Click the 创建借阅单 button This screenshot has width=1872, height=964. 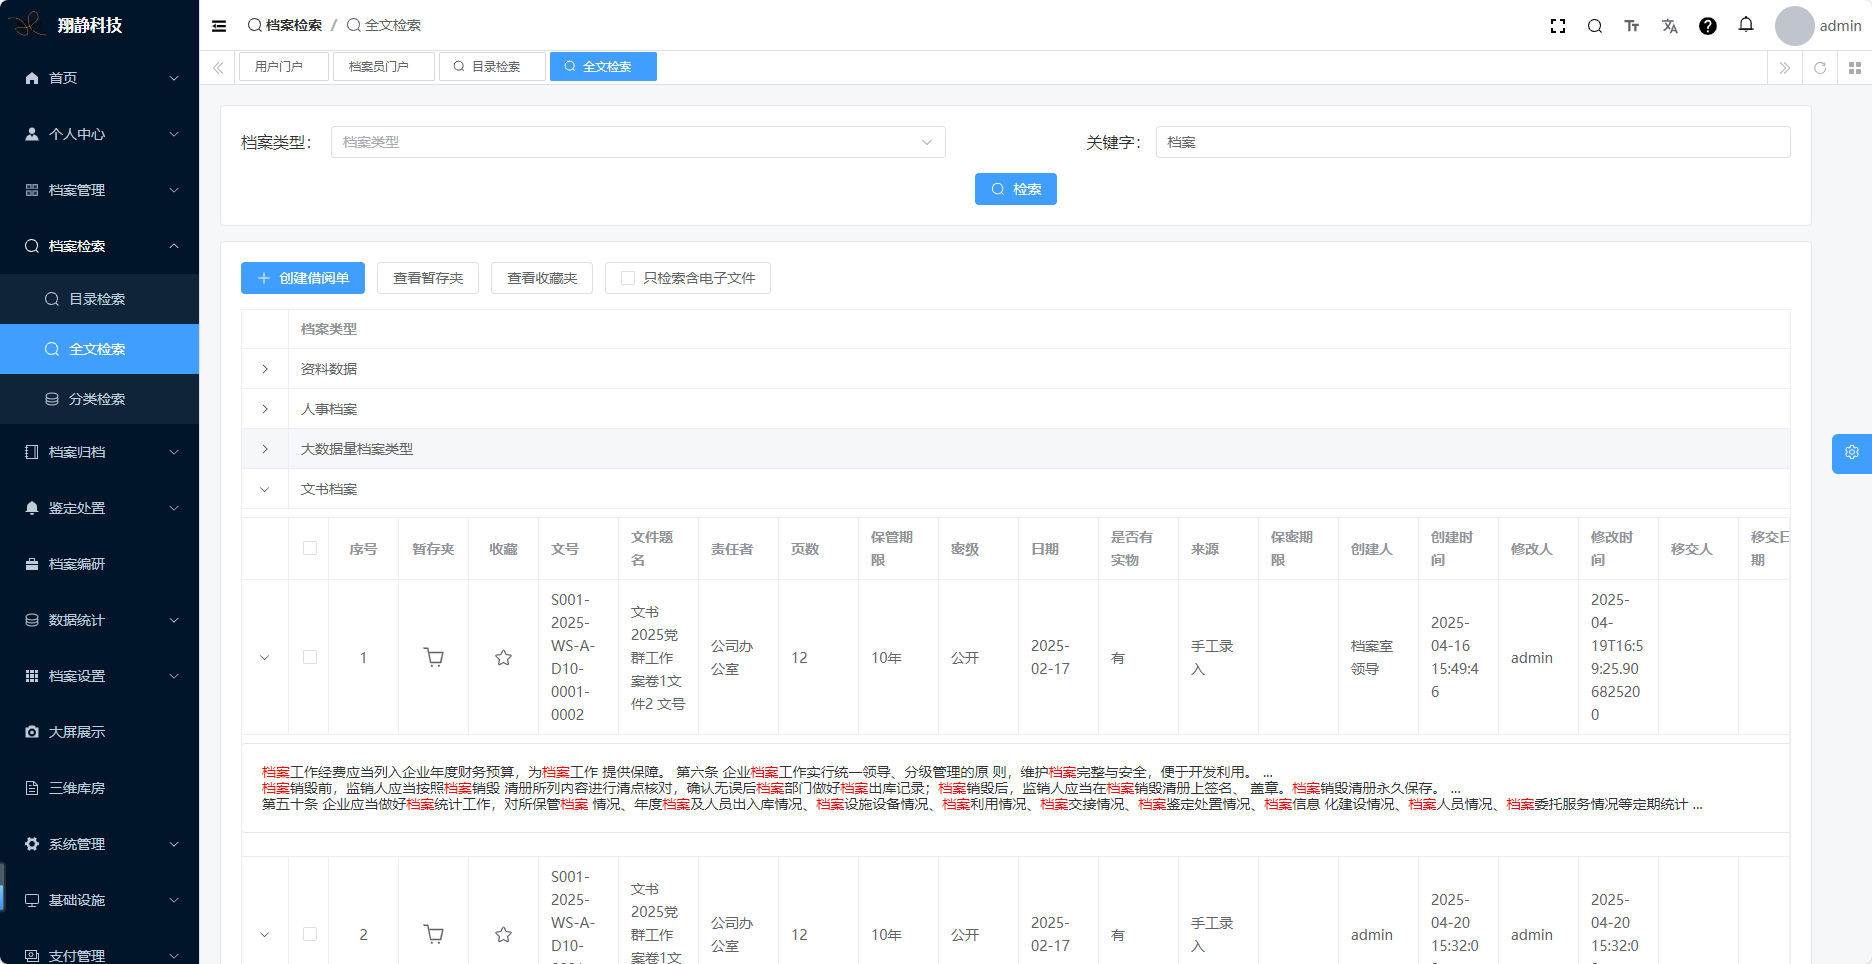click(x=302, y=278)
